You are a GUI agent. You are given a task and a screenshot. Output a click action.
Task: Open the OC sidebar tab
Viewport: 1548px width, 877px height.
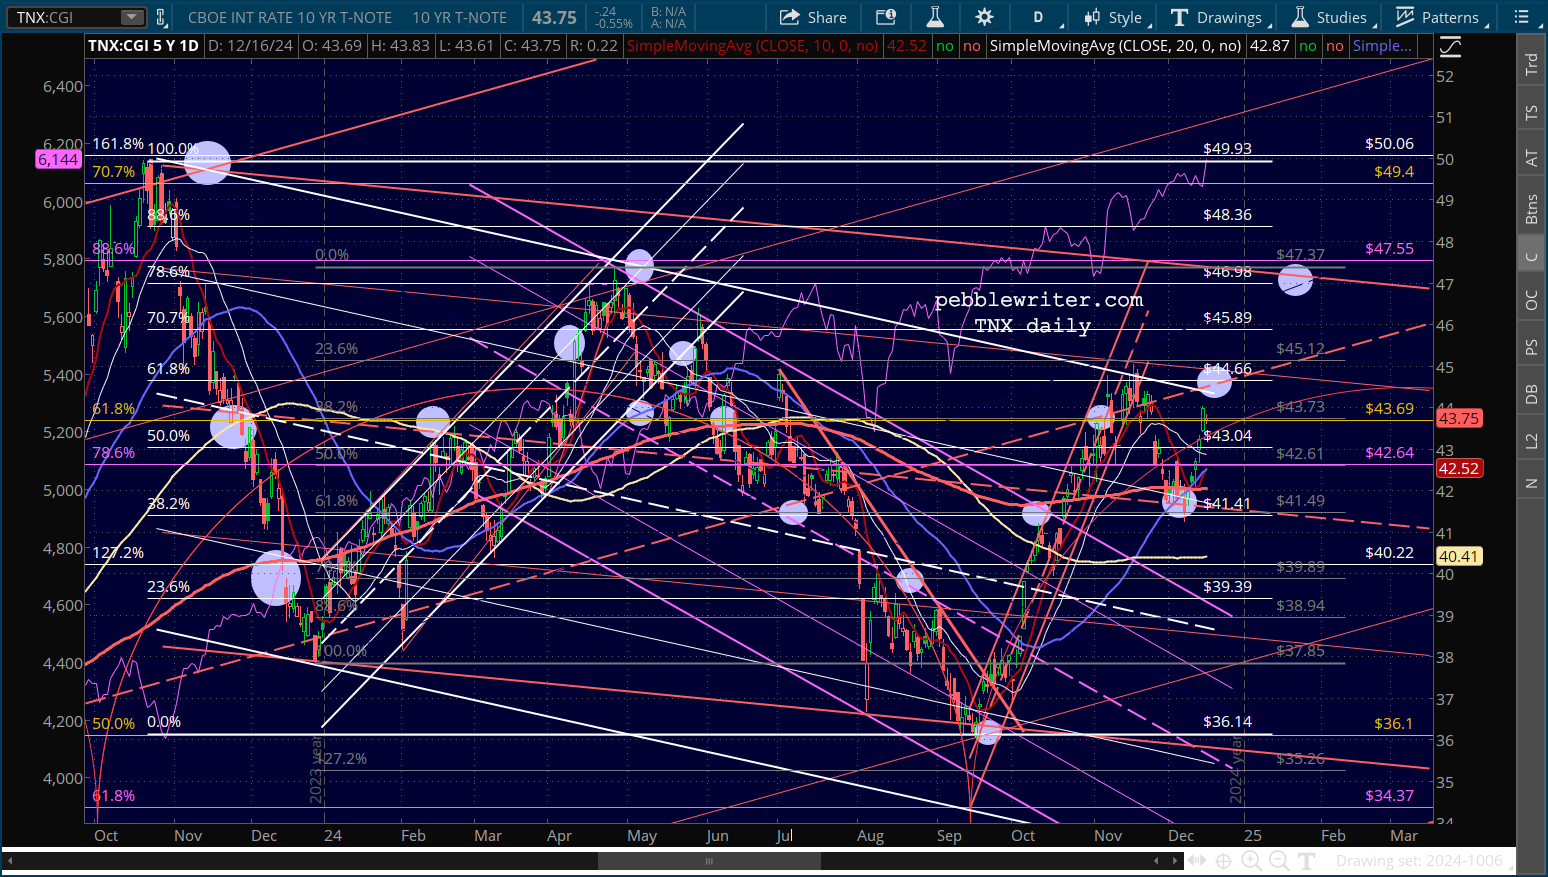[1531, 300]
